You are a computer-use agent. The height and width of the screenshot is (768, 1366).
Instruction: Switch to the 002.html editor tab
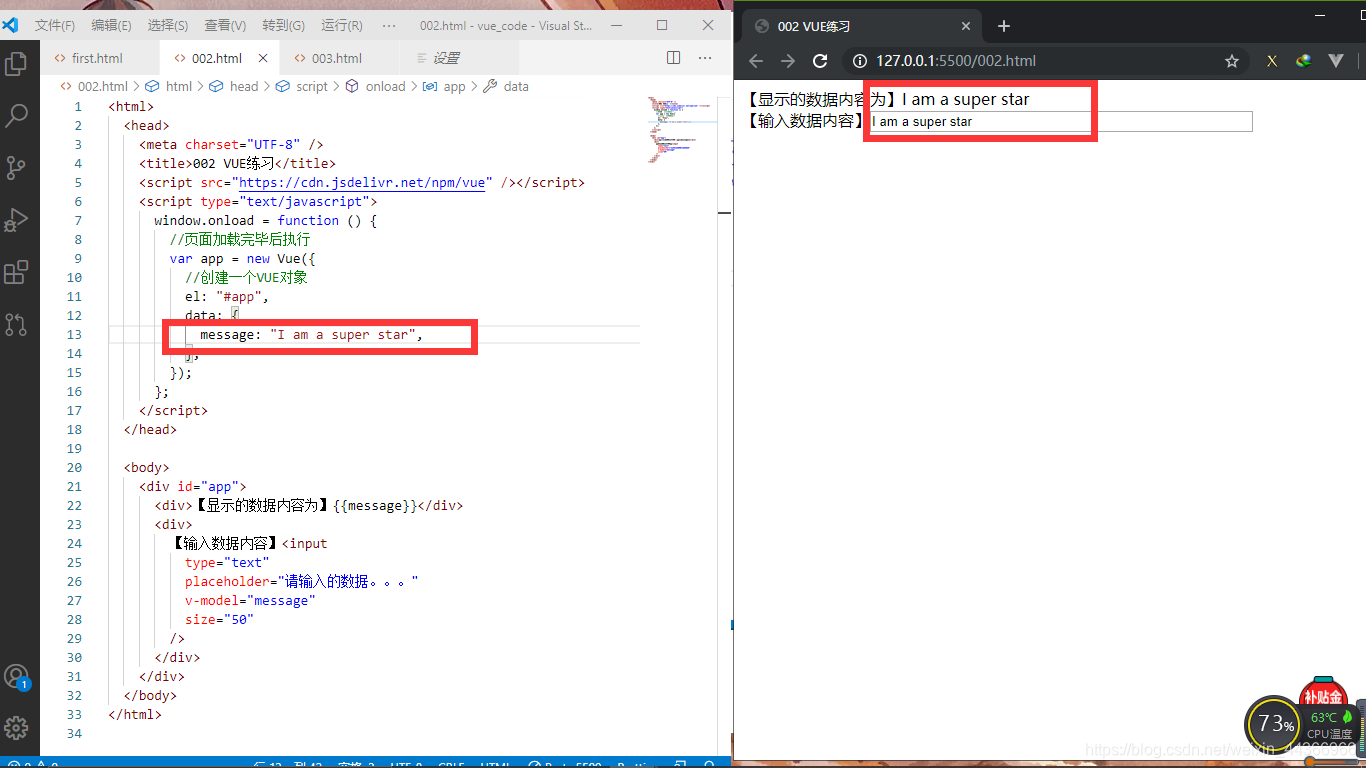click(217, 58)
